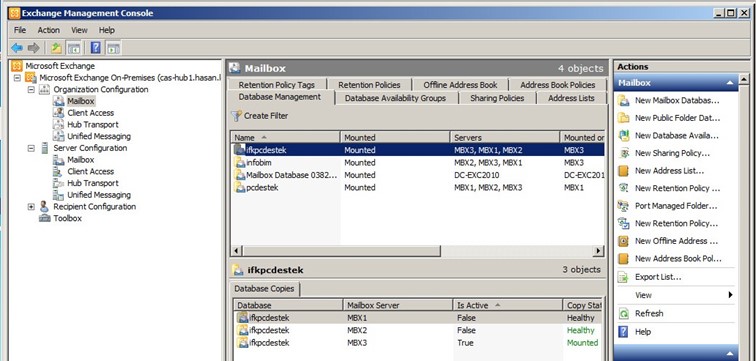Switch to Sharing Policies tab
This screenshot has height=361, width=756.
tap(497, 98)
